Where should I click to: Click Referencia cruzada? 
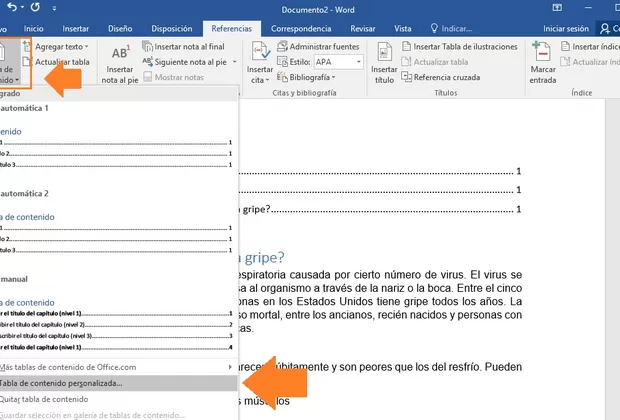tap(440, 77)
